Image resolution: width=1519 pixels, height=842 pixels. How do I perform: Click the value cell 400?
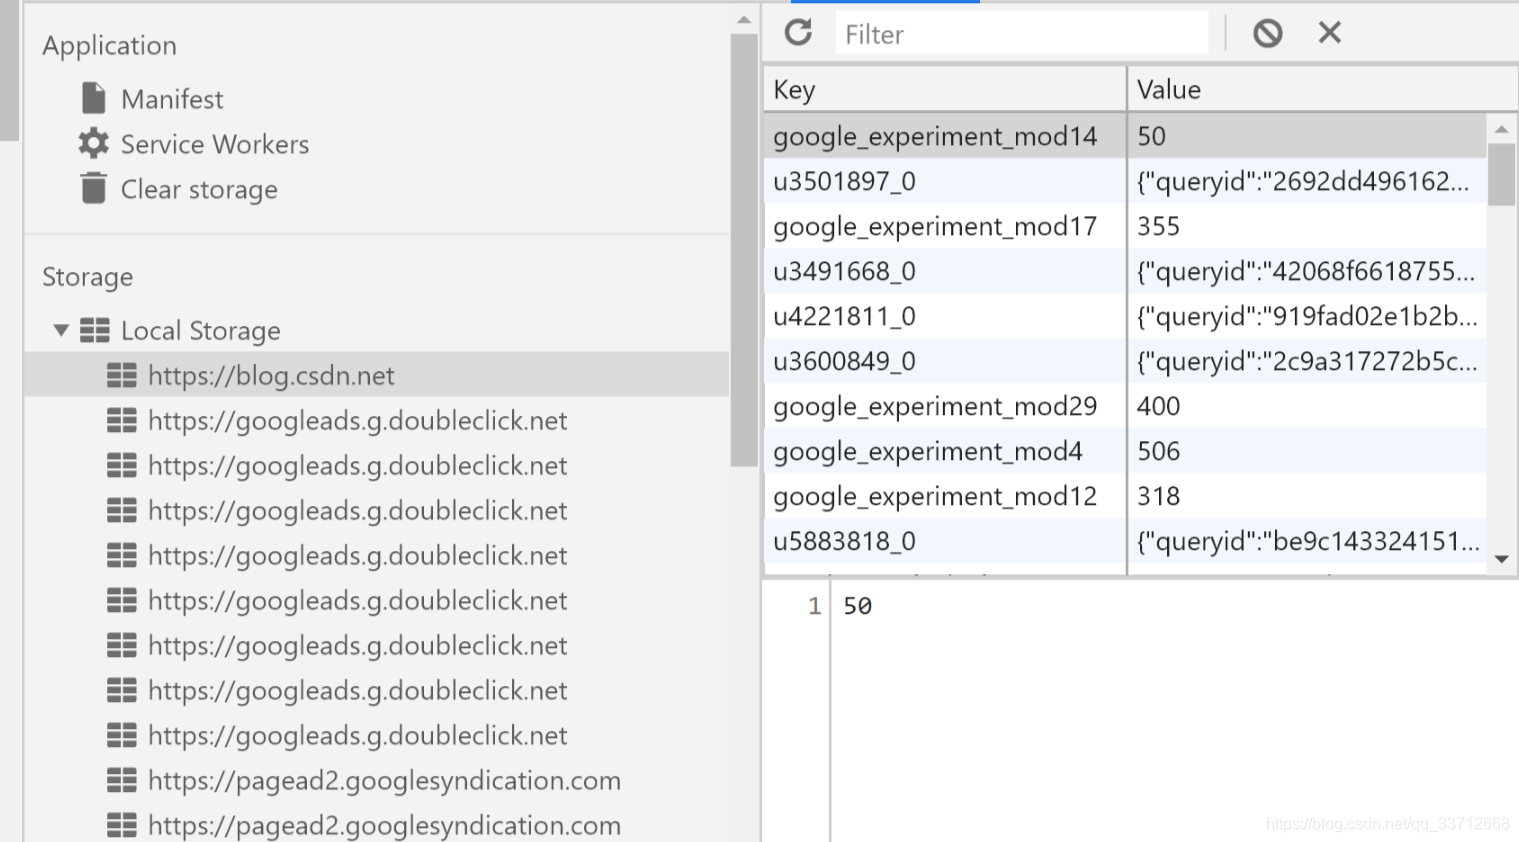coord(1307,406)
